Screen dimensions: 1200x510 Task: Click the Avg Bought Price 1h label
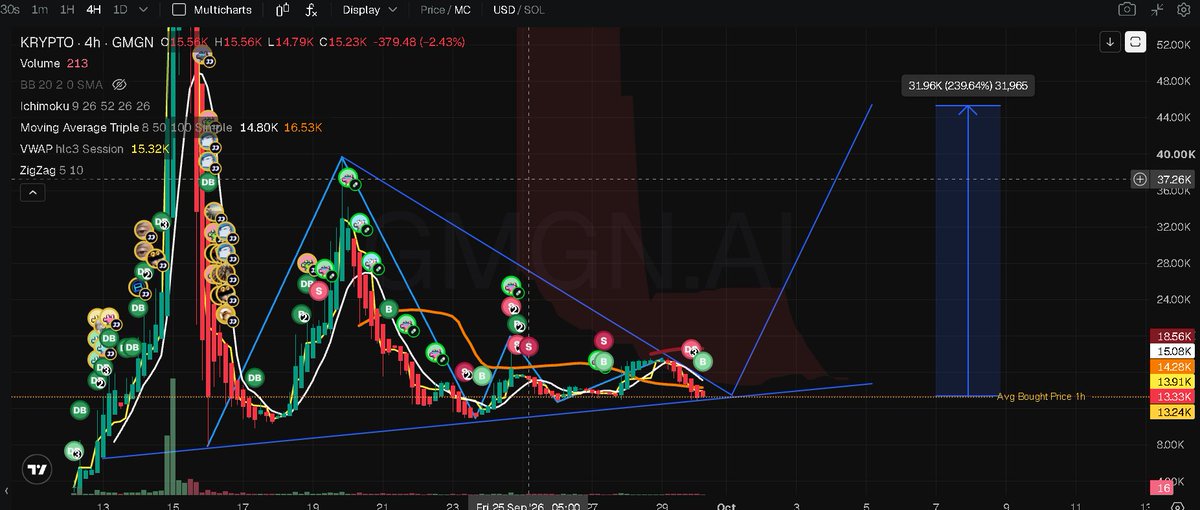(1041, 397)
